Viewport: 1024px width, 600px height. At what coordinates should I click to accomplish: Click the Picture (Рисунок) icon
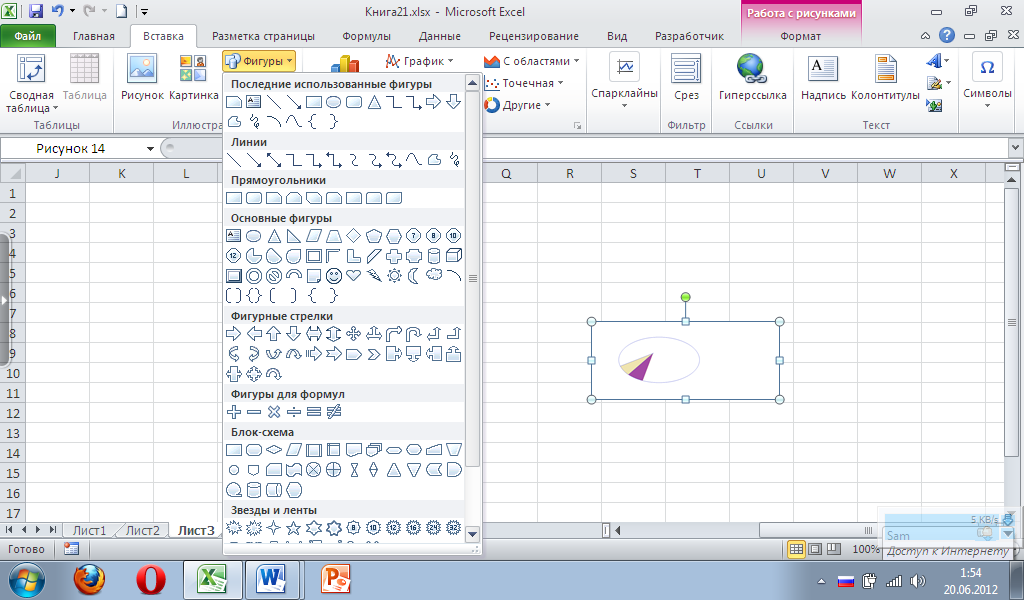tap(142, 77)
